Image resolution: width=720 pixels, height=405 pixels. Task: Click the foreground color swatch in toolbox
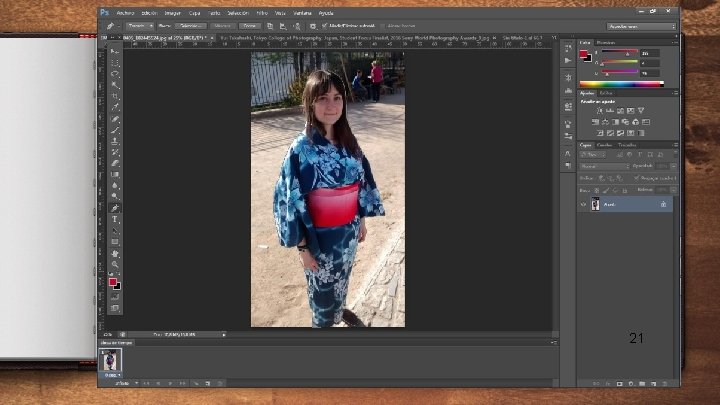pos(112,282)
